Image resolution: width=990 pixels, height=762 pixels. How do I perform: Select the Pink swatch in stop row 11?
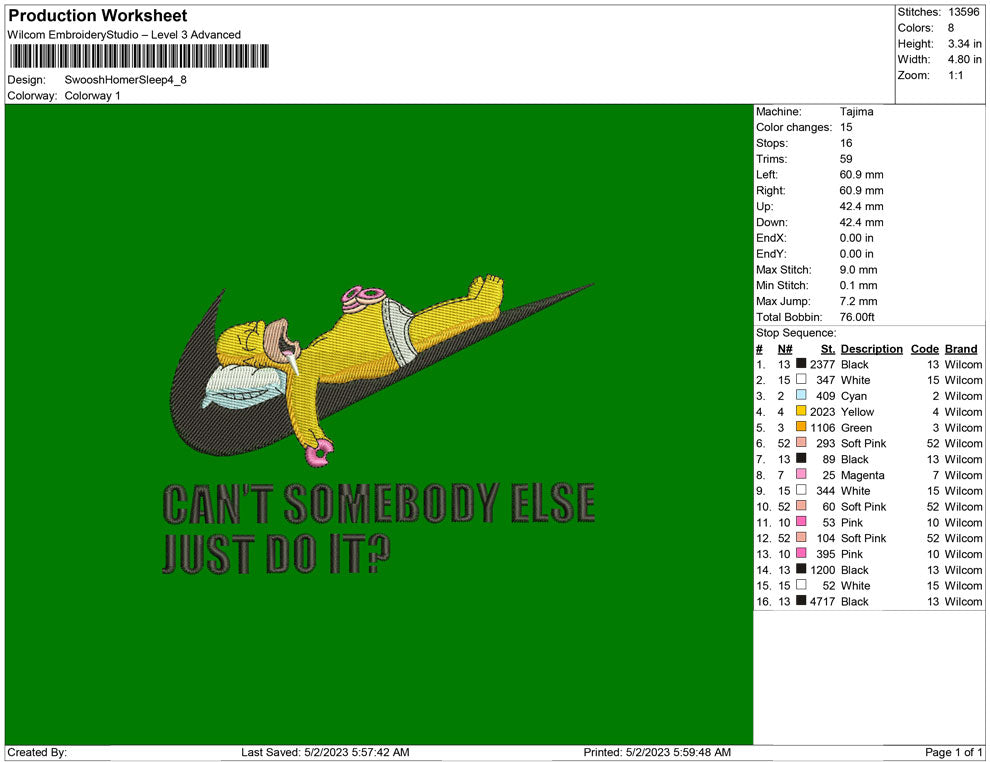point(801,521)
